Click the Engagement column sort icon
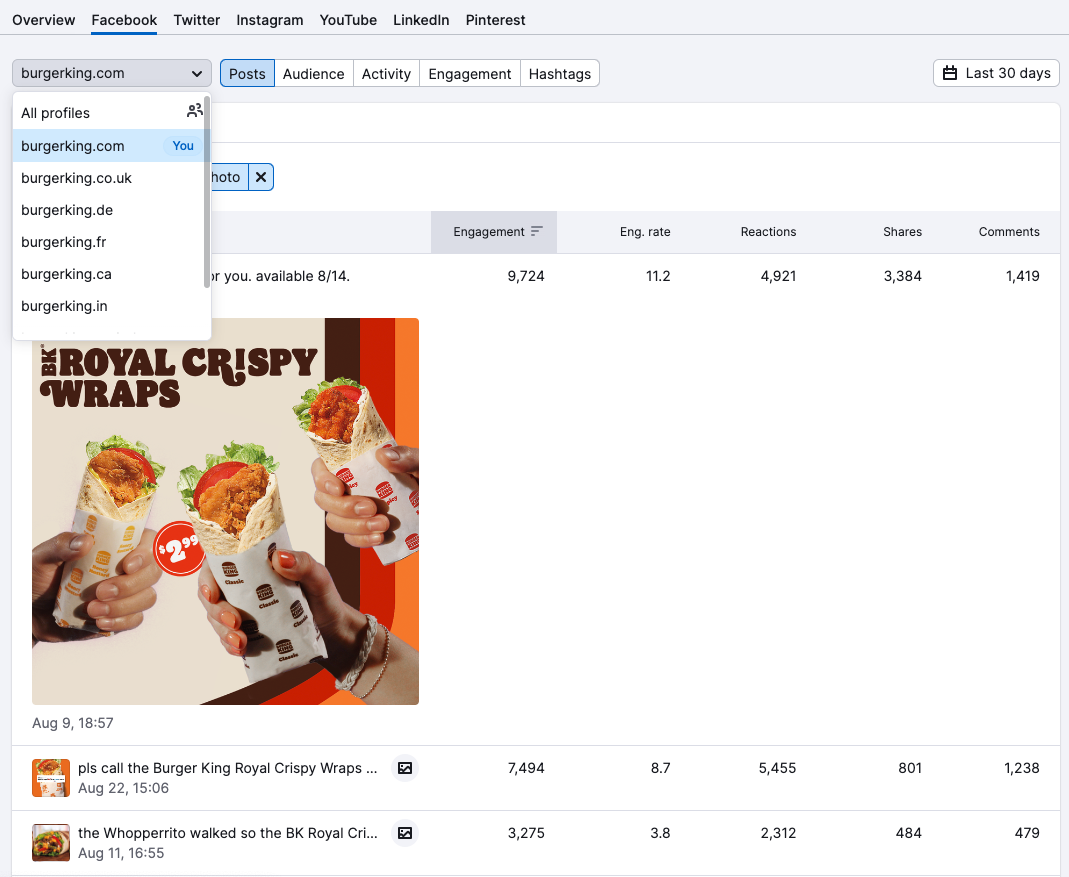This screenshot has height=877, width=1069. coord(537,232)
